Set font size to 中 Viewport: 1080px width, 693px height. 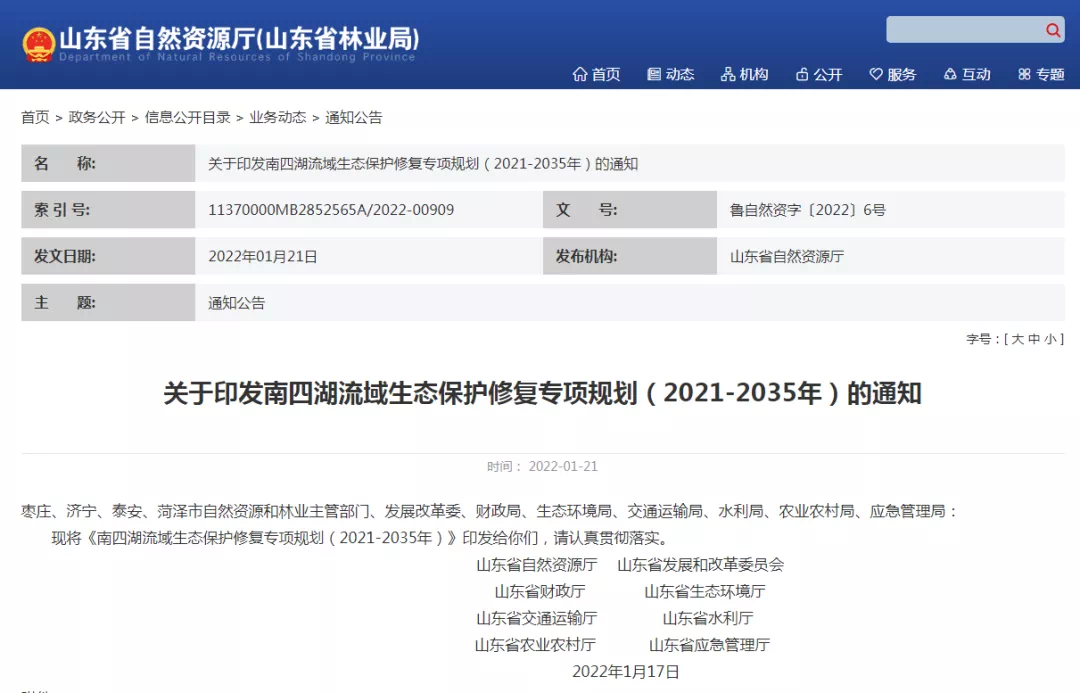1034,339
